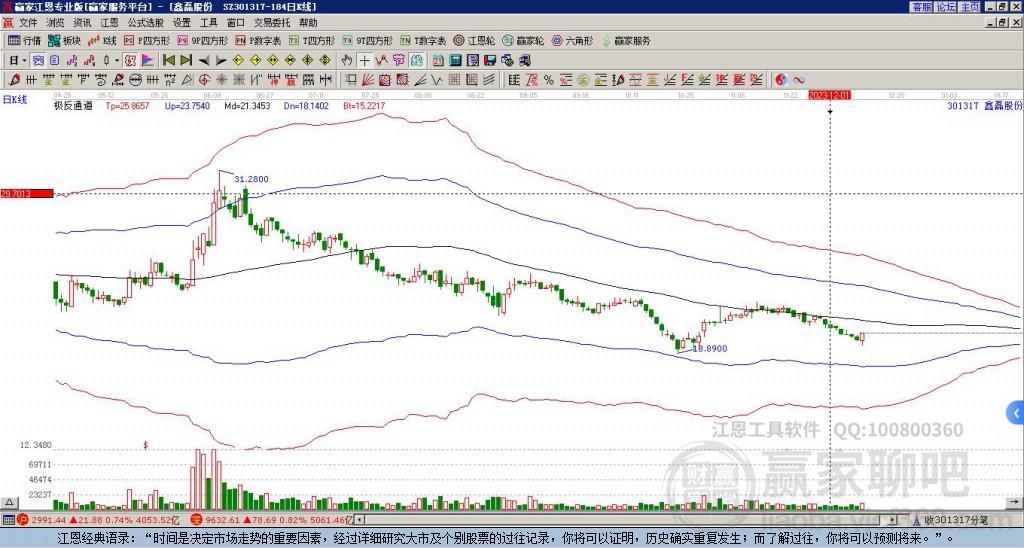
Task: Toggle the crosshair cursor tool
Action: pos(364,61)
